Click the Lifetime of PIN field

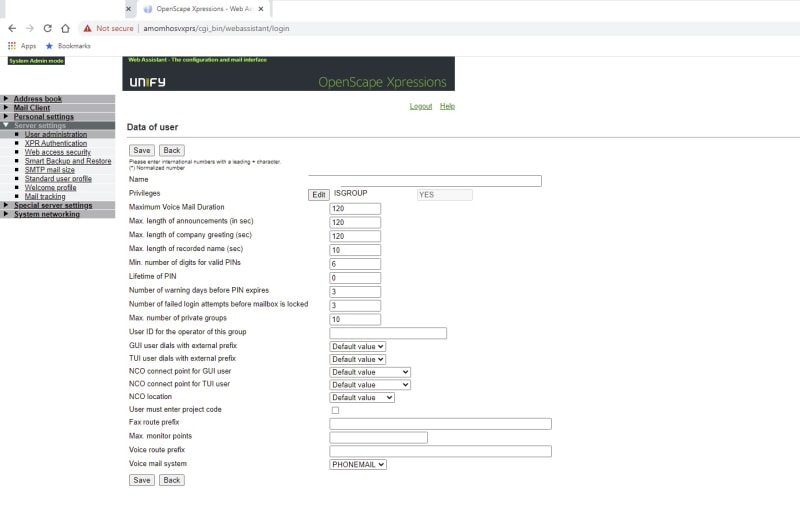click(355, 277)
